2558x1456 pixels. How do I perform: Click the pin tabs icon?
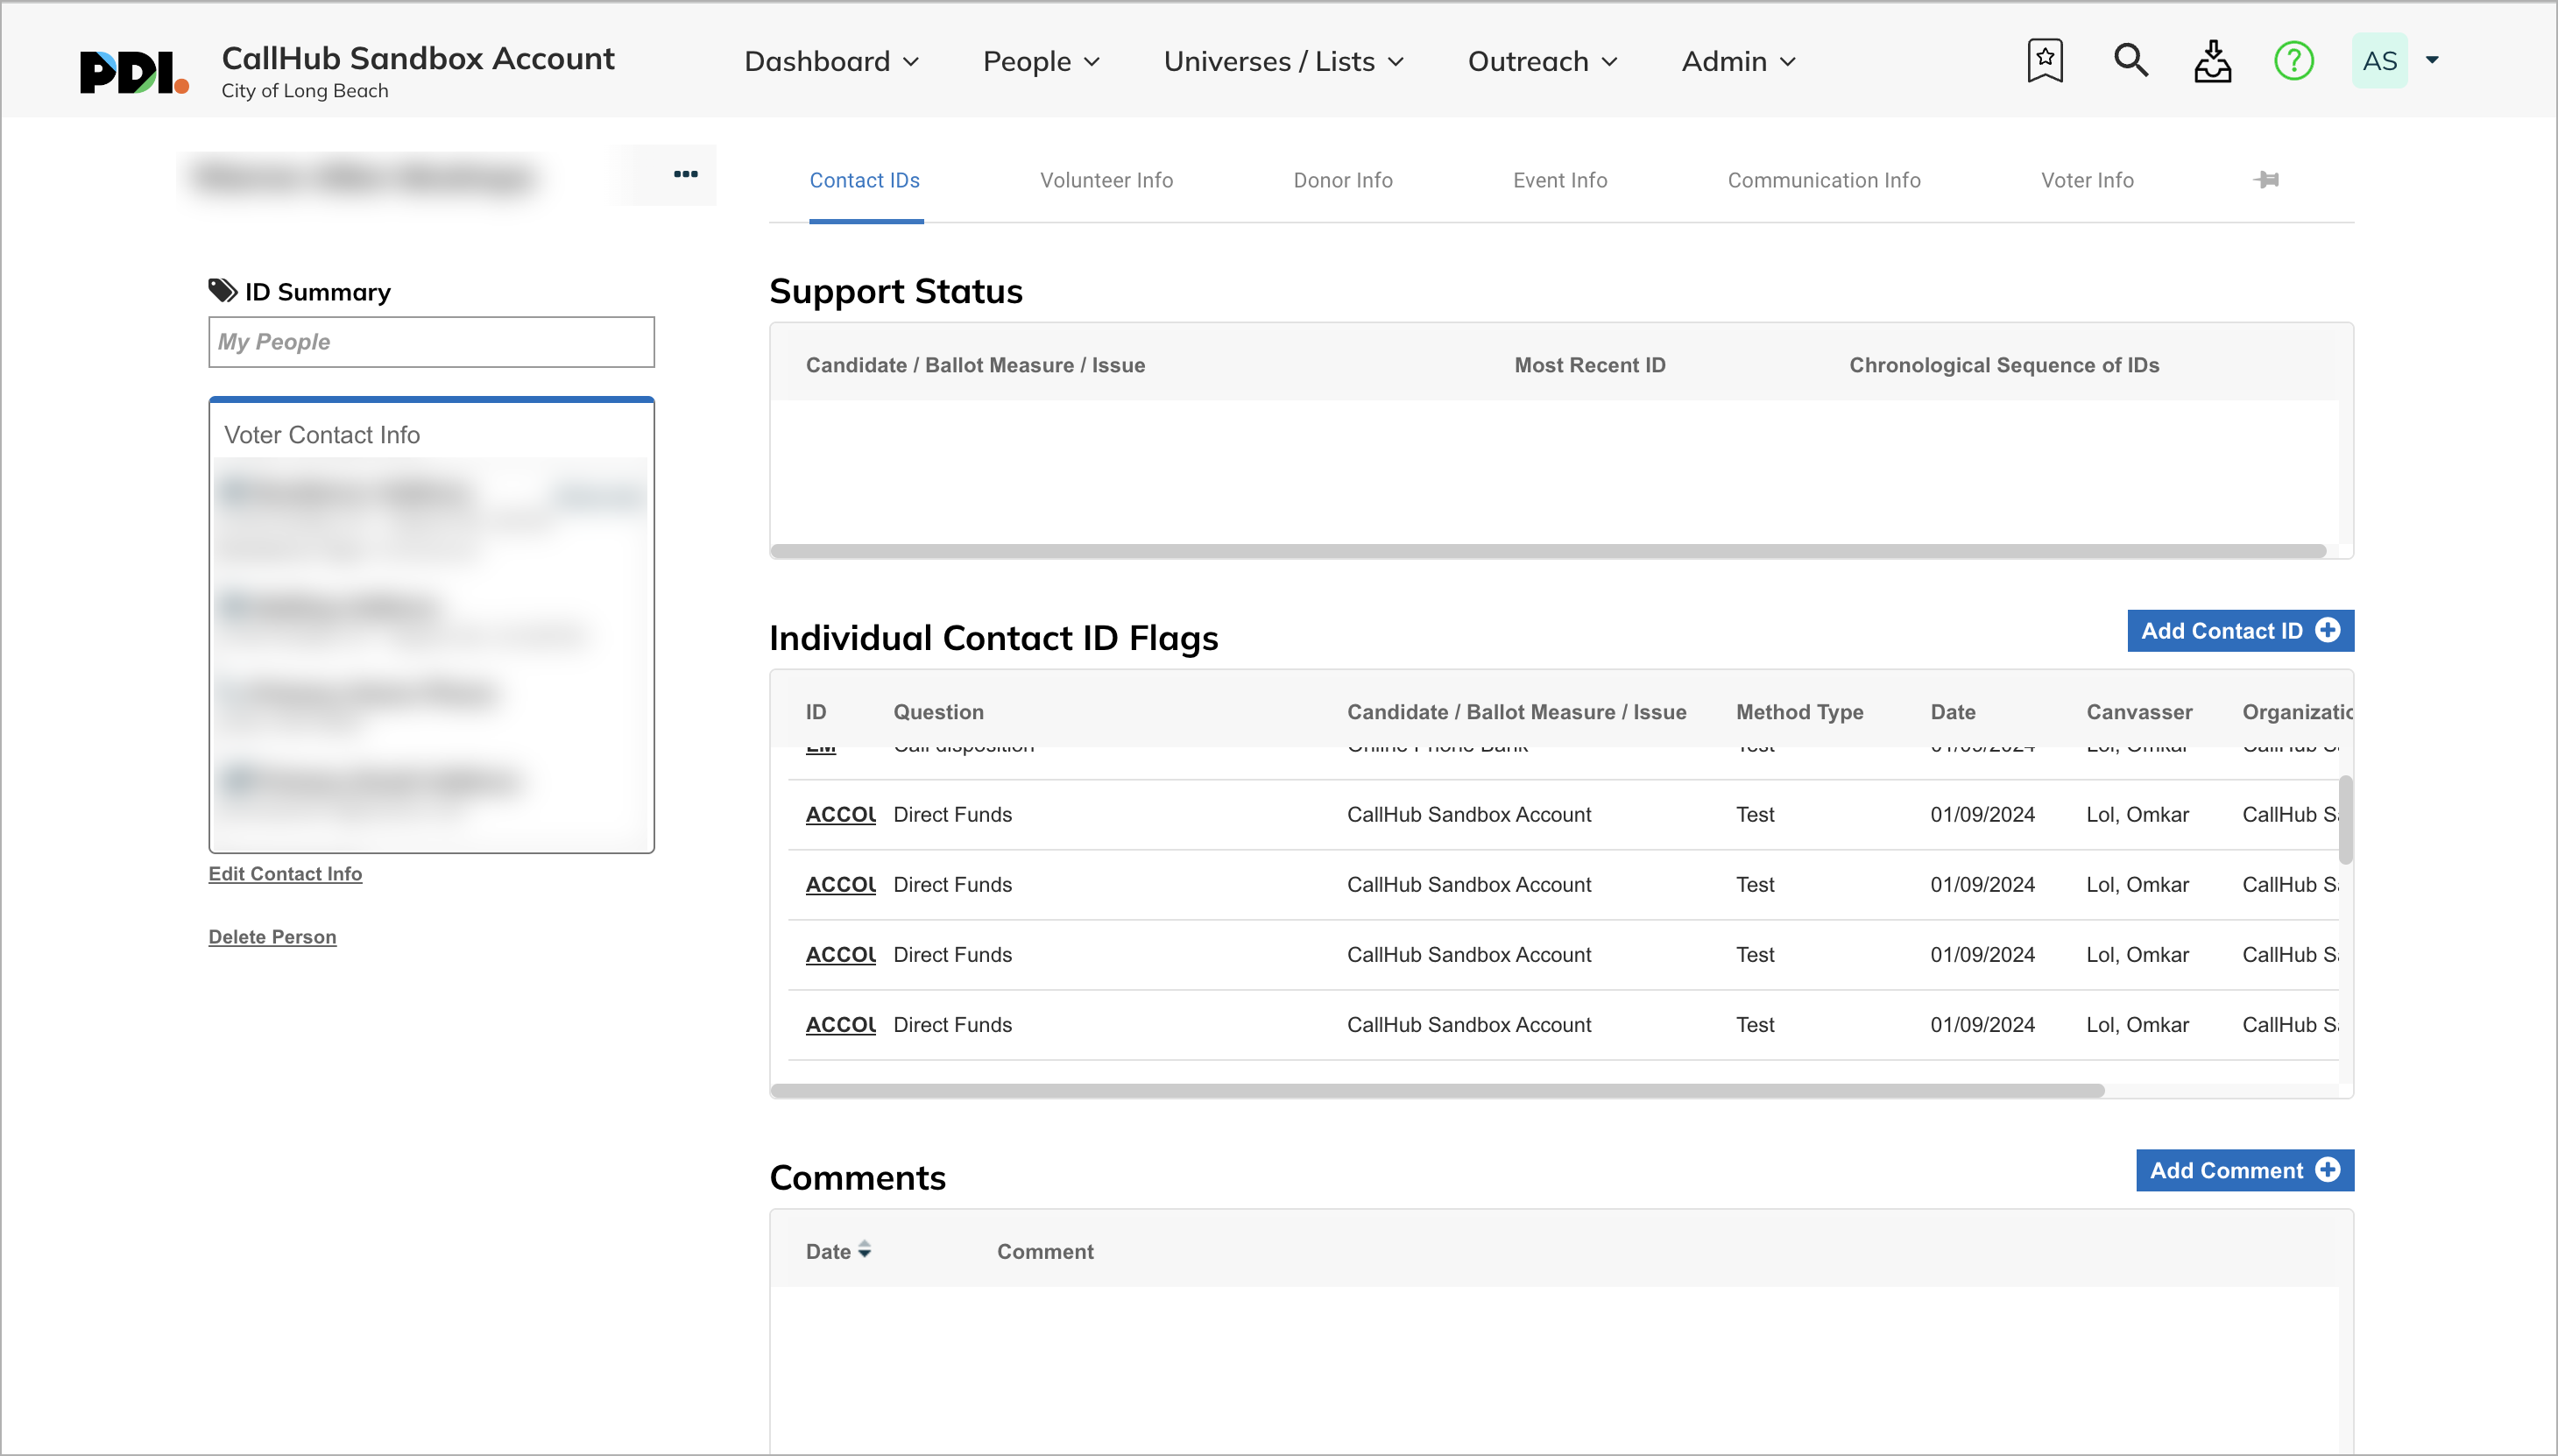point(2266,180)
